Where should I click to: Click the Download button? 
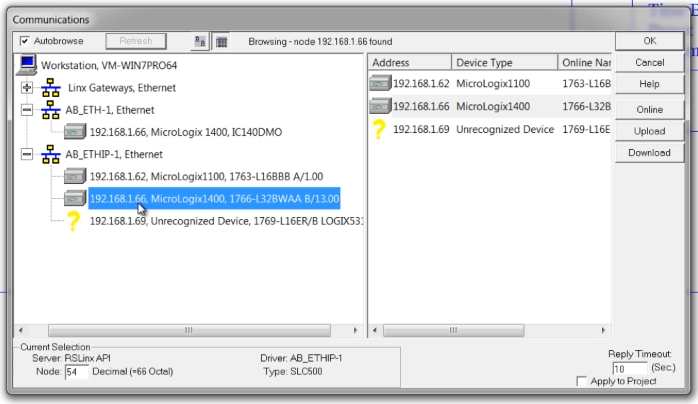[649, 153]
